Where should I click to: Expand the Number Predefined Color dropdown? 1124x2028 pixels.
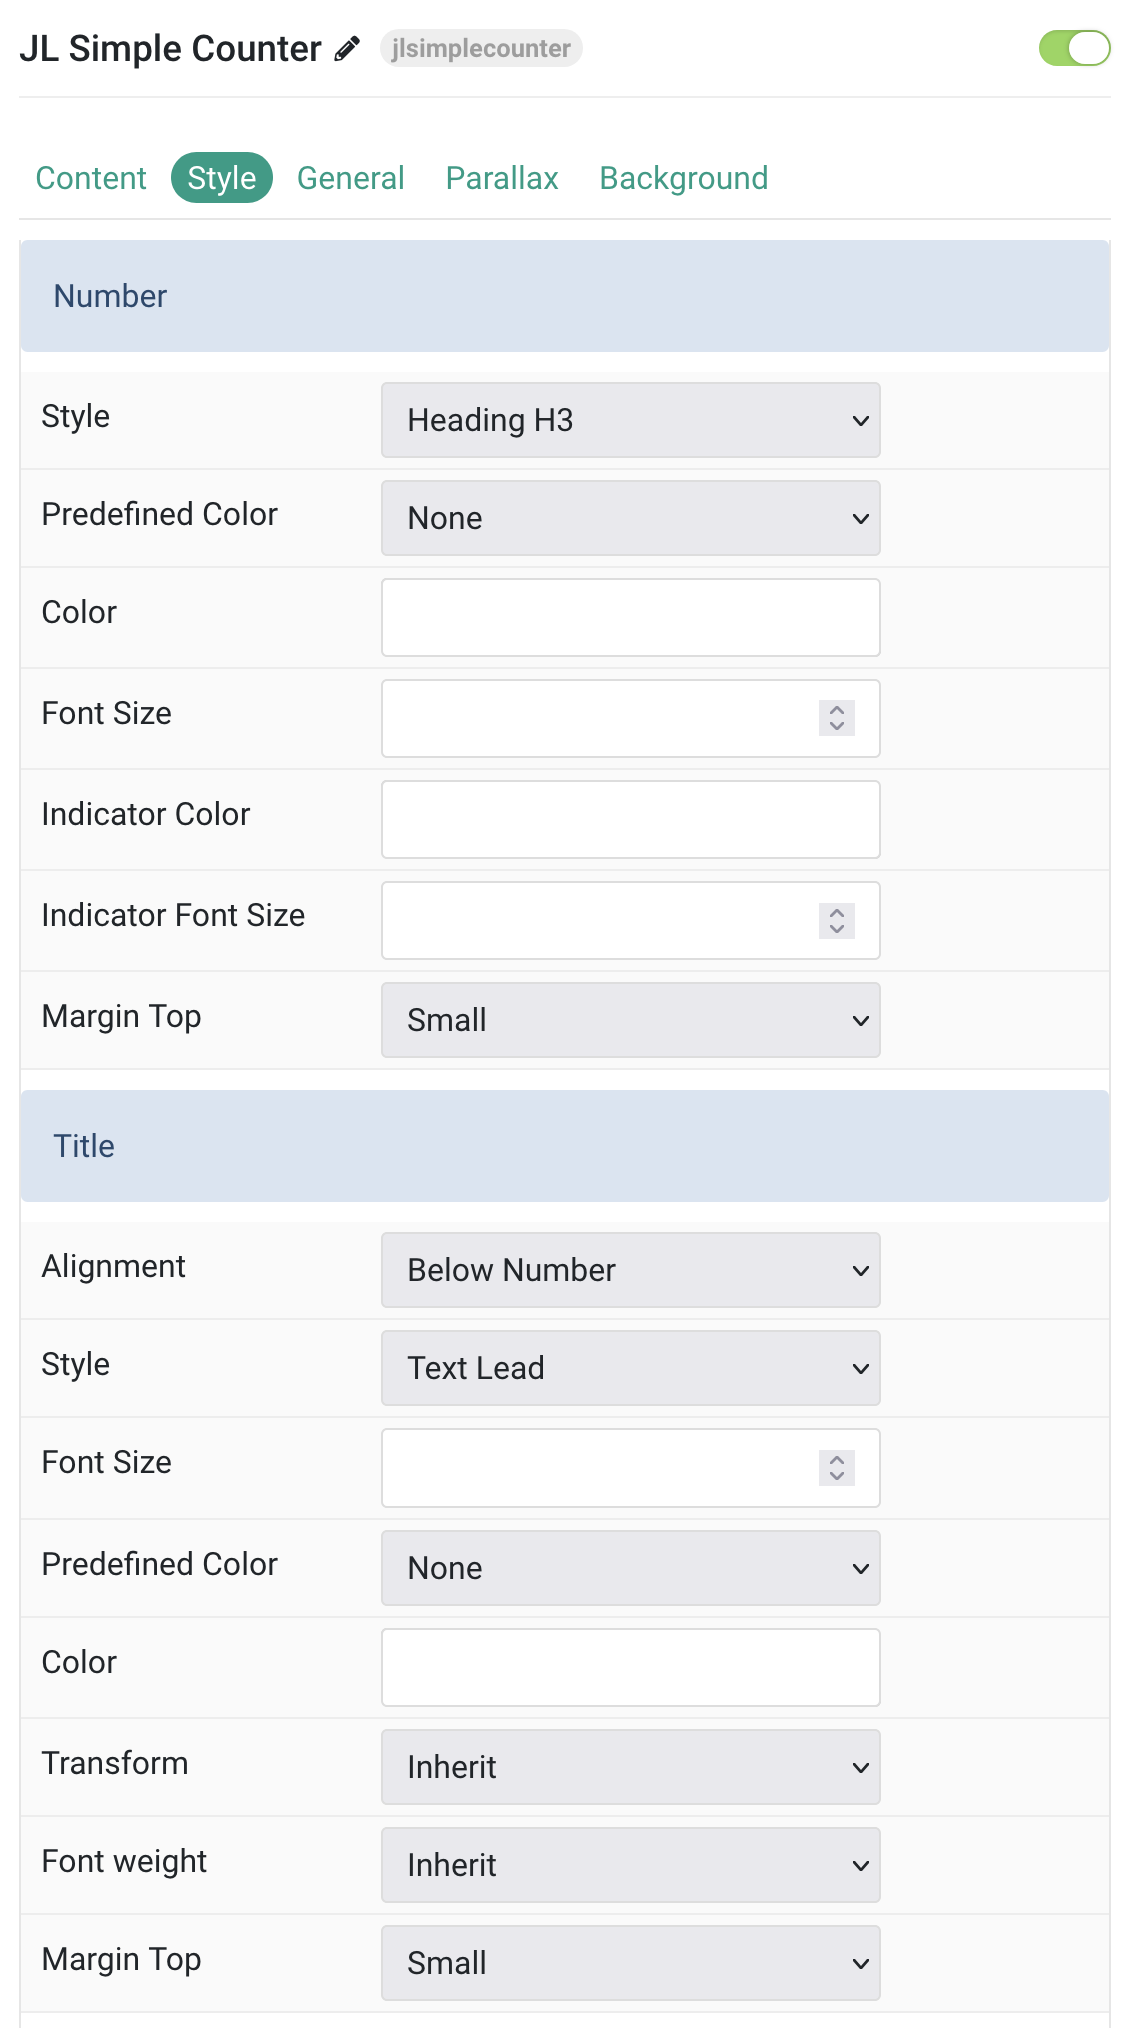631,518
